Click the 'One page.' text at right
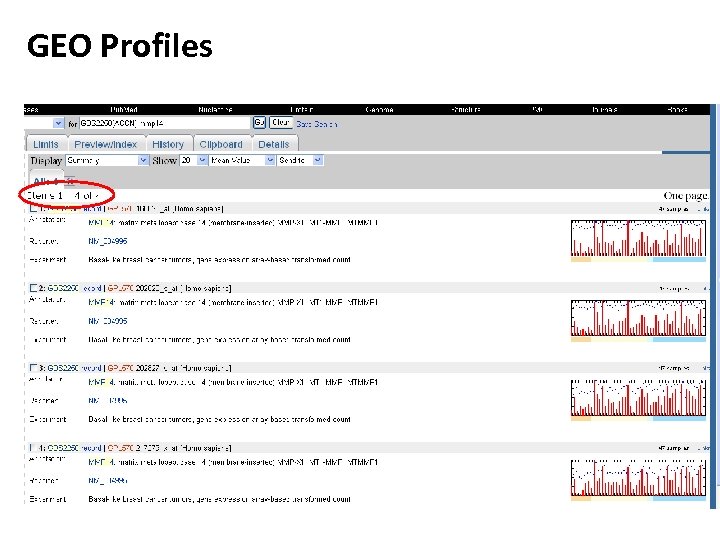This screenshot has height=540, width=720. click(686, 196)
